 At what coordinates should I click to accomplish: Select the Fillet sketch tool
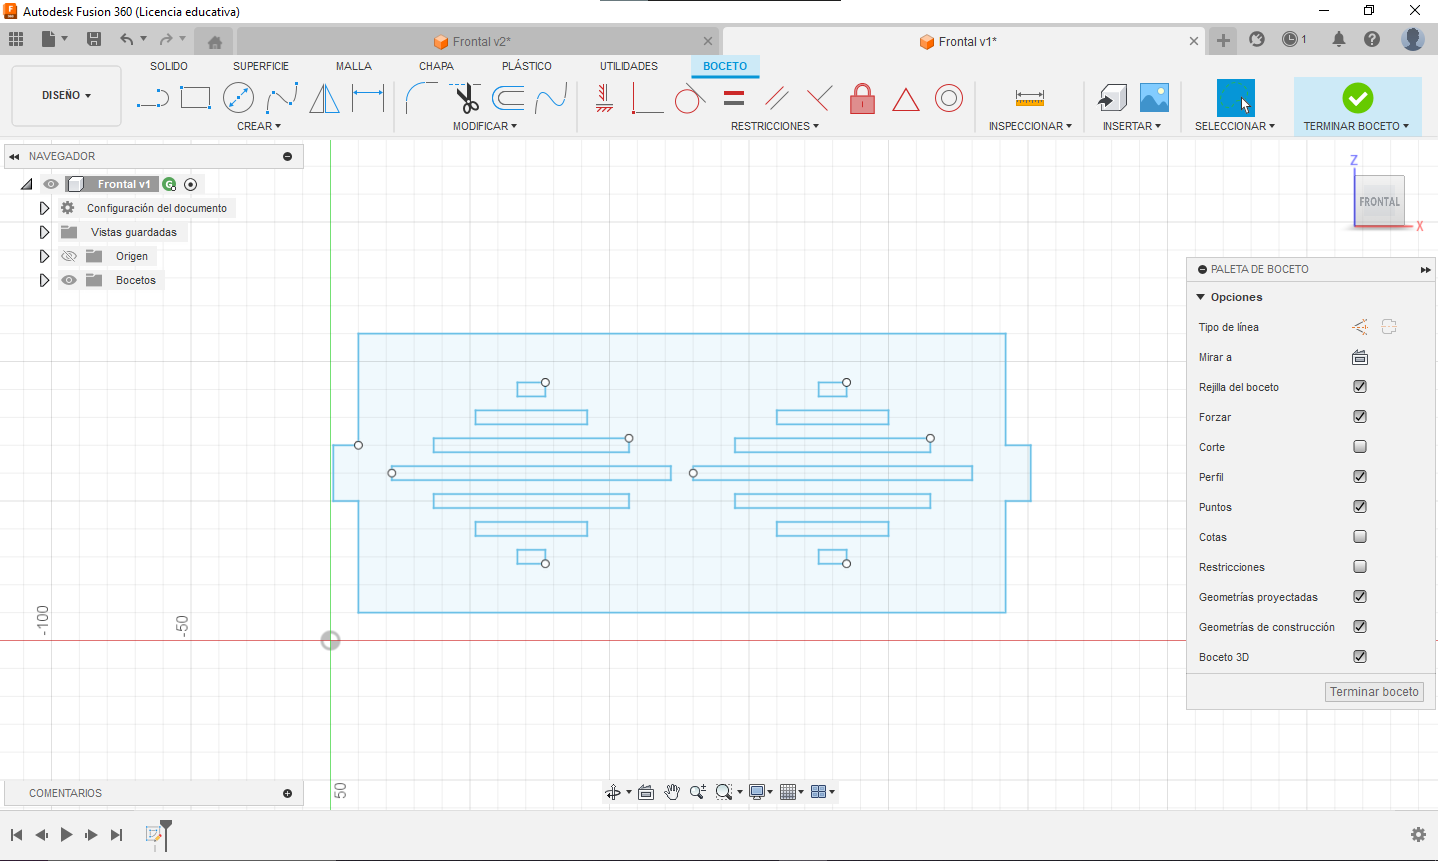[x=421, y=98]
